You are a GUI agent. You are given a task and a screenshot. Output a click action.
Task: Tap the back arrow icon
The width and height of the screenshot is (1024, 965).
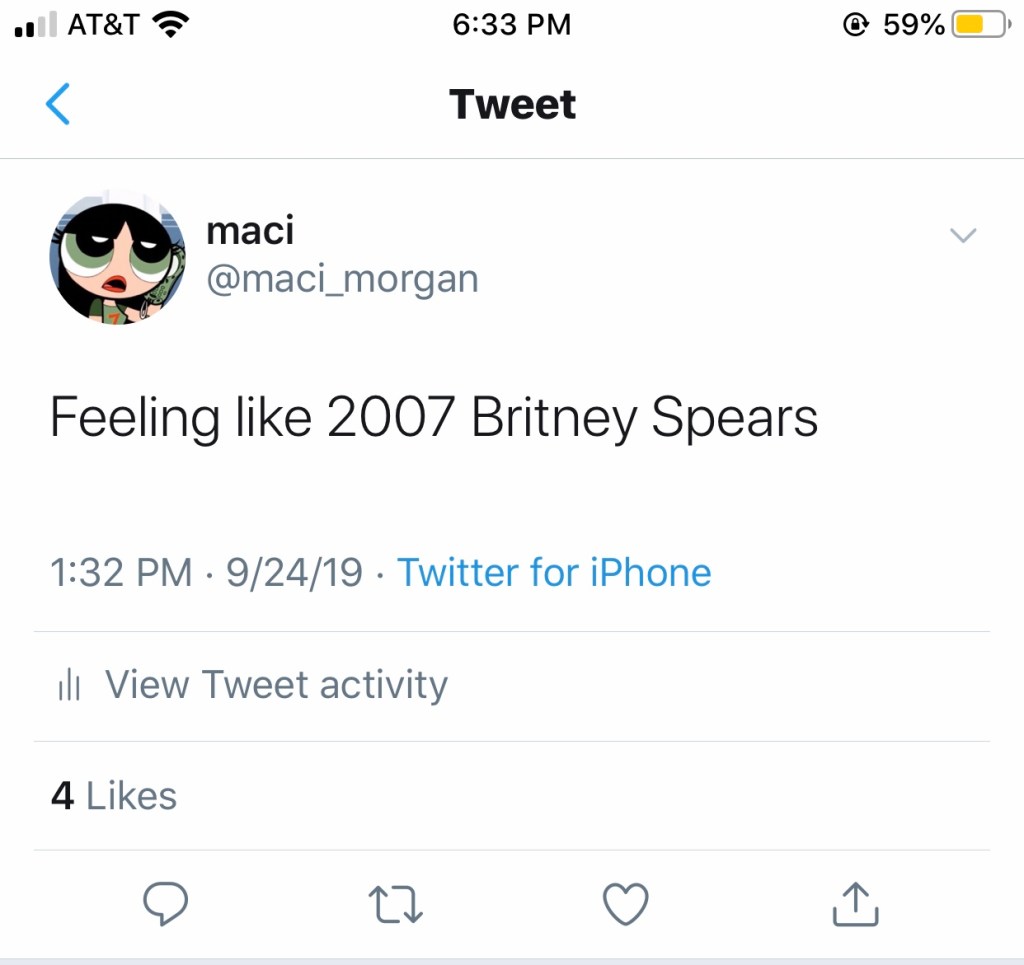click(x=58, y=104)
